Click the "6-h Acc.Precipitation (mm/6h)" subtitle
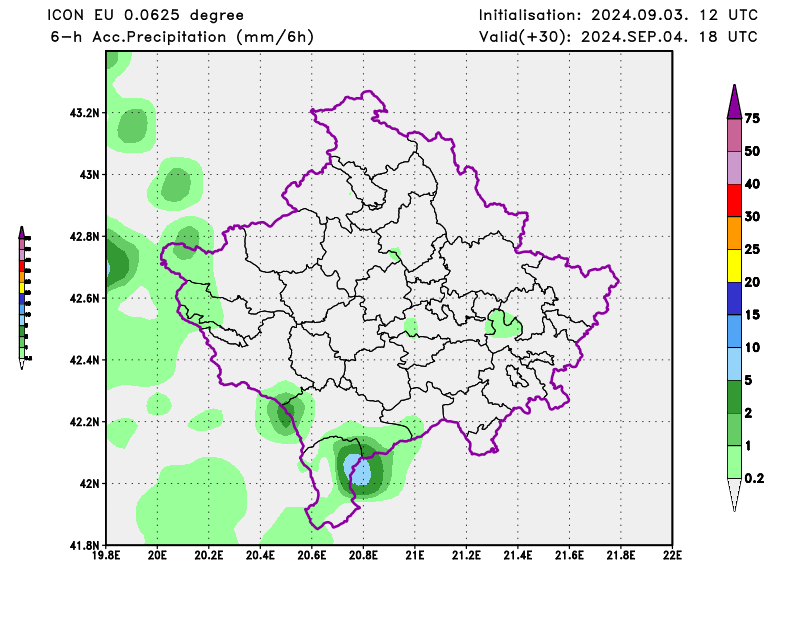800x618 pixels. [182, 37]
